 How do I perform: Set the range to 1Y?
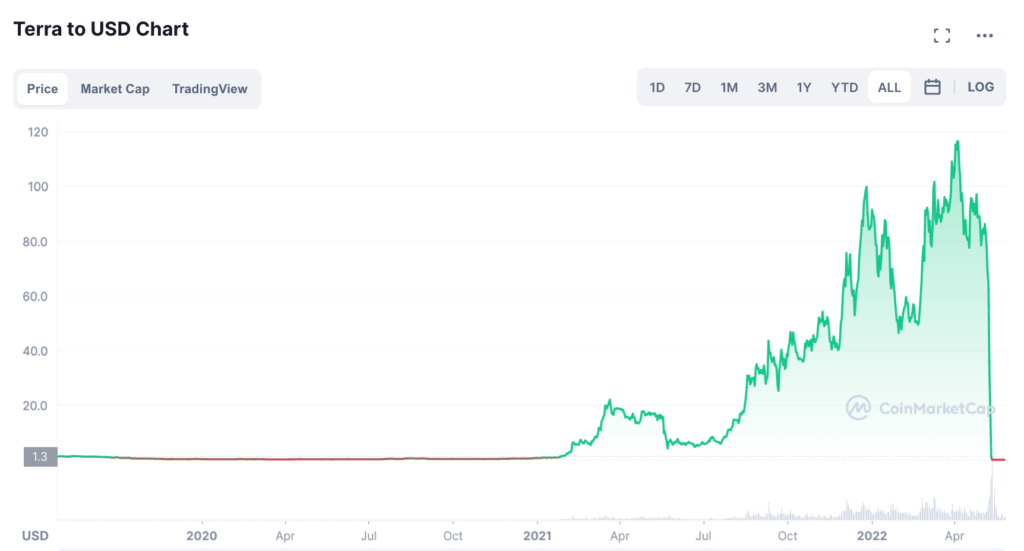[803, 87]
